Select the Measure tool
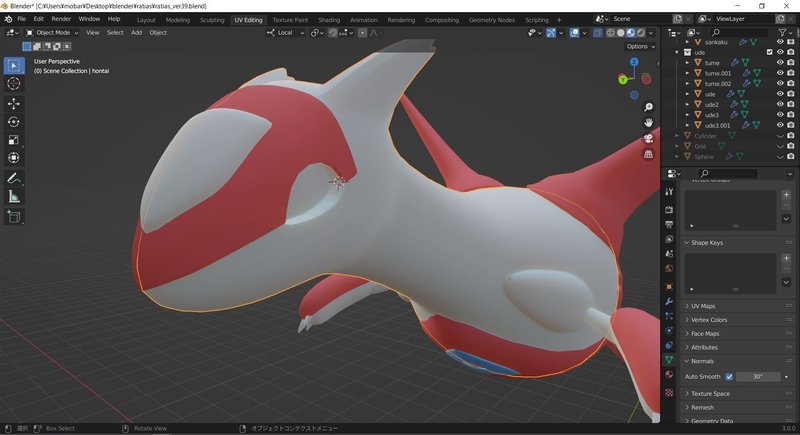800x435 pixels. coord(14,197)
